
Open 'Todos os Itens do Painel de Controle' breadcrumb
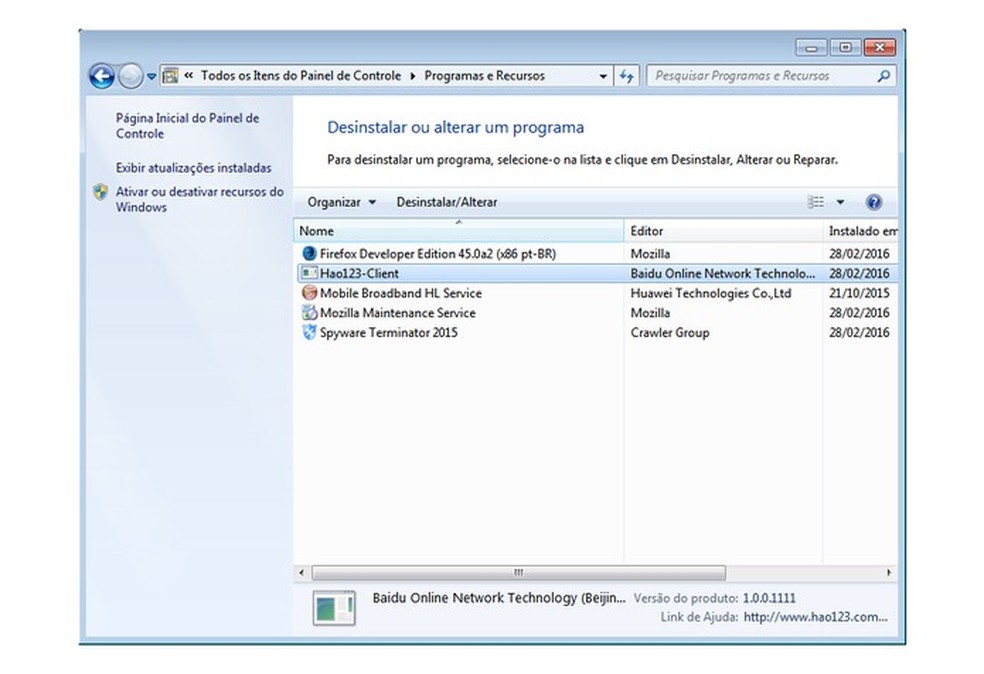coord(301,76)
